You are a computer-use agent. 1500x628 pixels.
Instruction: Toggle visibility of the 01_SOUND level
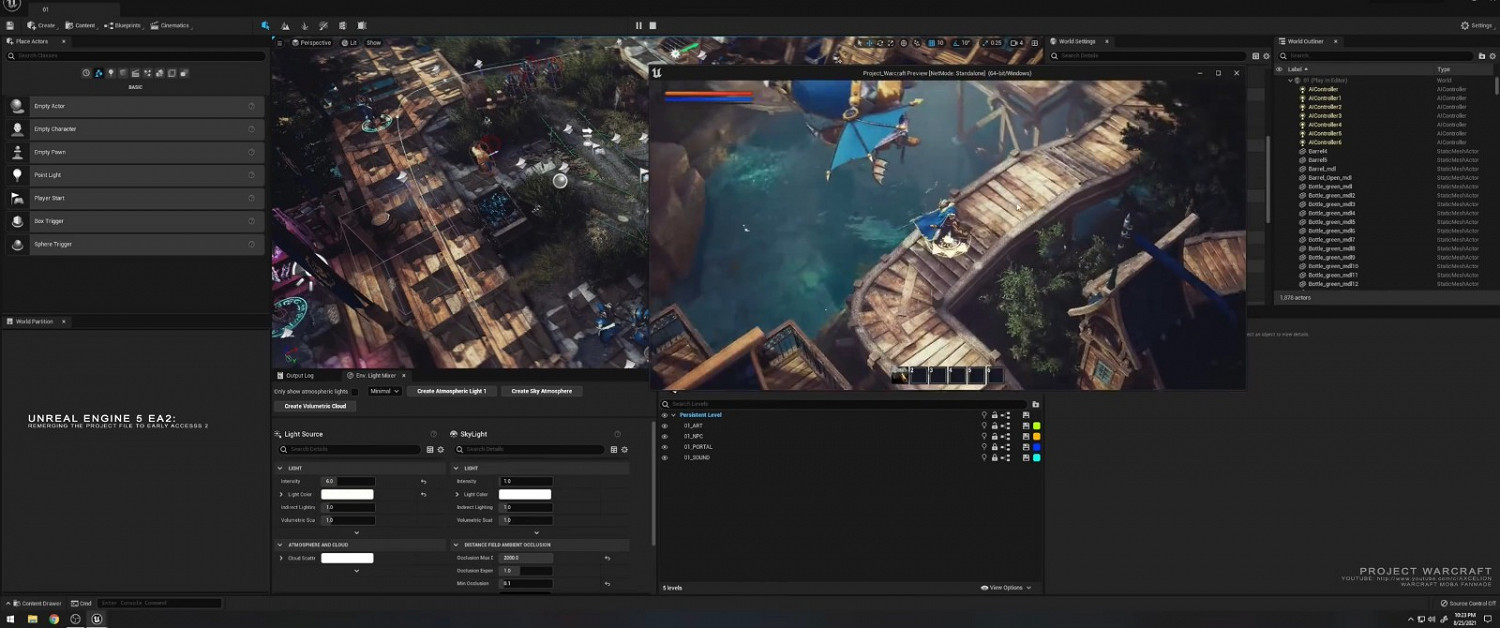point(664,458)
